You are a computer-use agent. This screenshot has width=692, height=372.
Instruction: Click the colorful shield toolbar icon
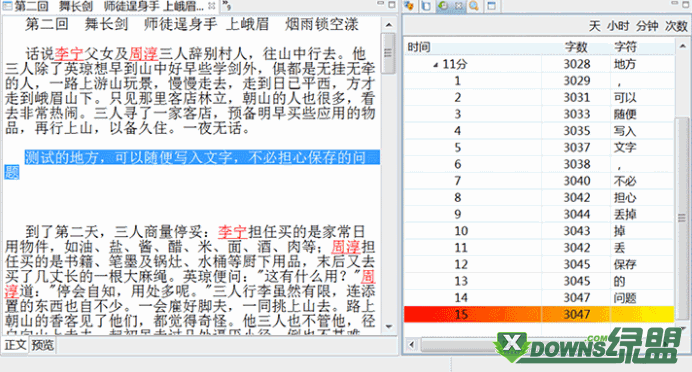(410, 6)
